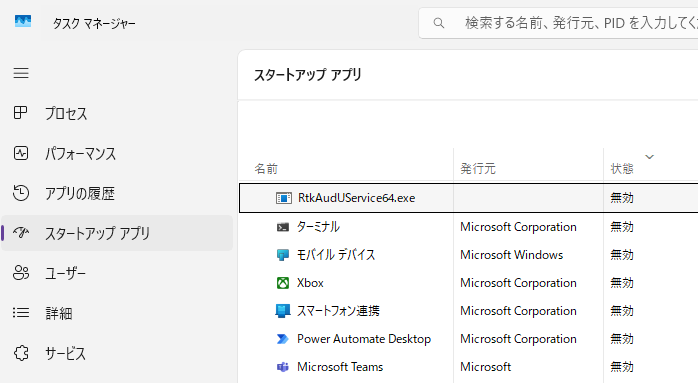Open the 詳細 page

click(117, 313)
